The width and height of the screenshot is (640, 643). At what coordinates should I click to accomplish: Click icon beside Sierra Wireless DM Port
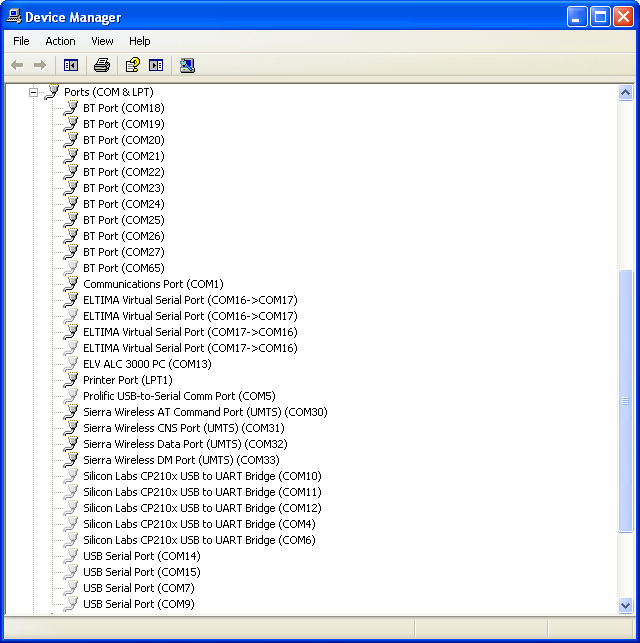click(x=71, y=460)
